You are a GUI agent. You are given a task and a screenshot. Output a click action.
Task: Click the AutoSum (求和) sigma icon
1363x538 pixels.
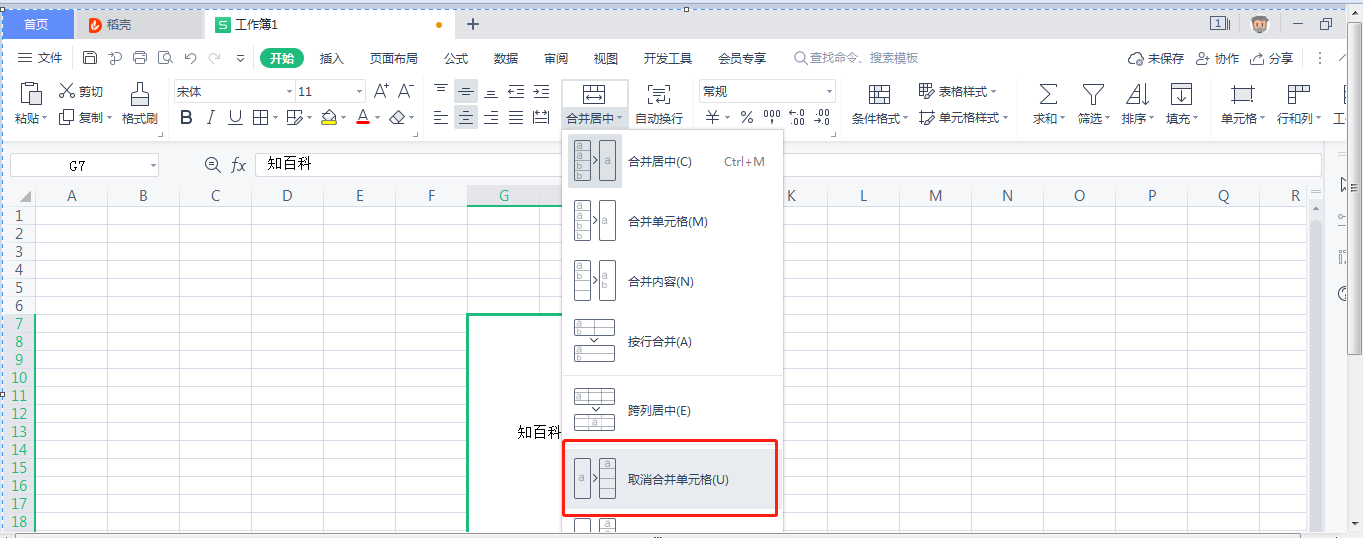[x=1048, y=95]
